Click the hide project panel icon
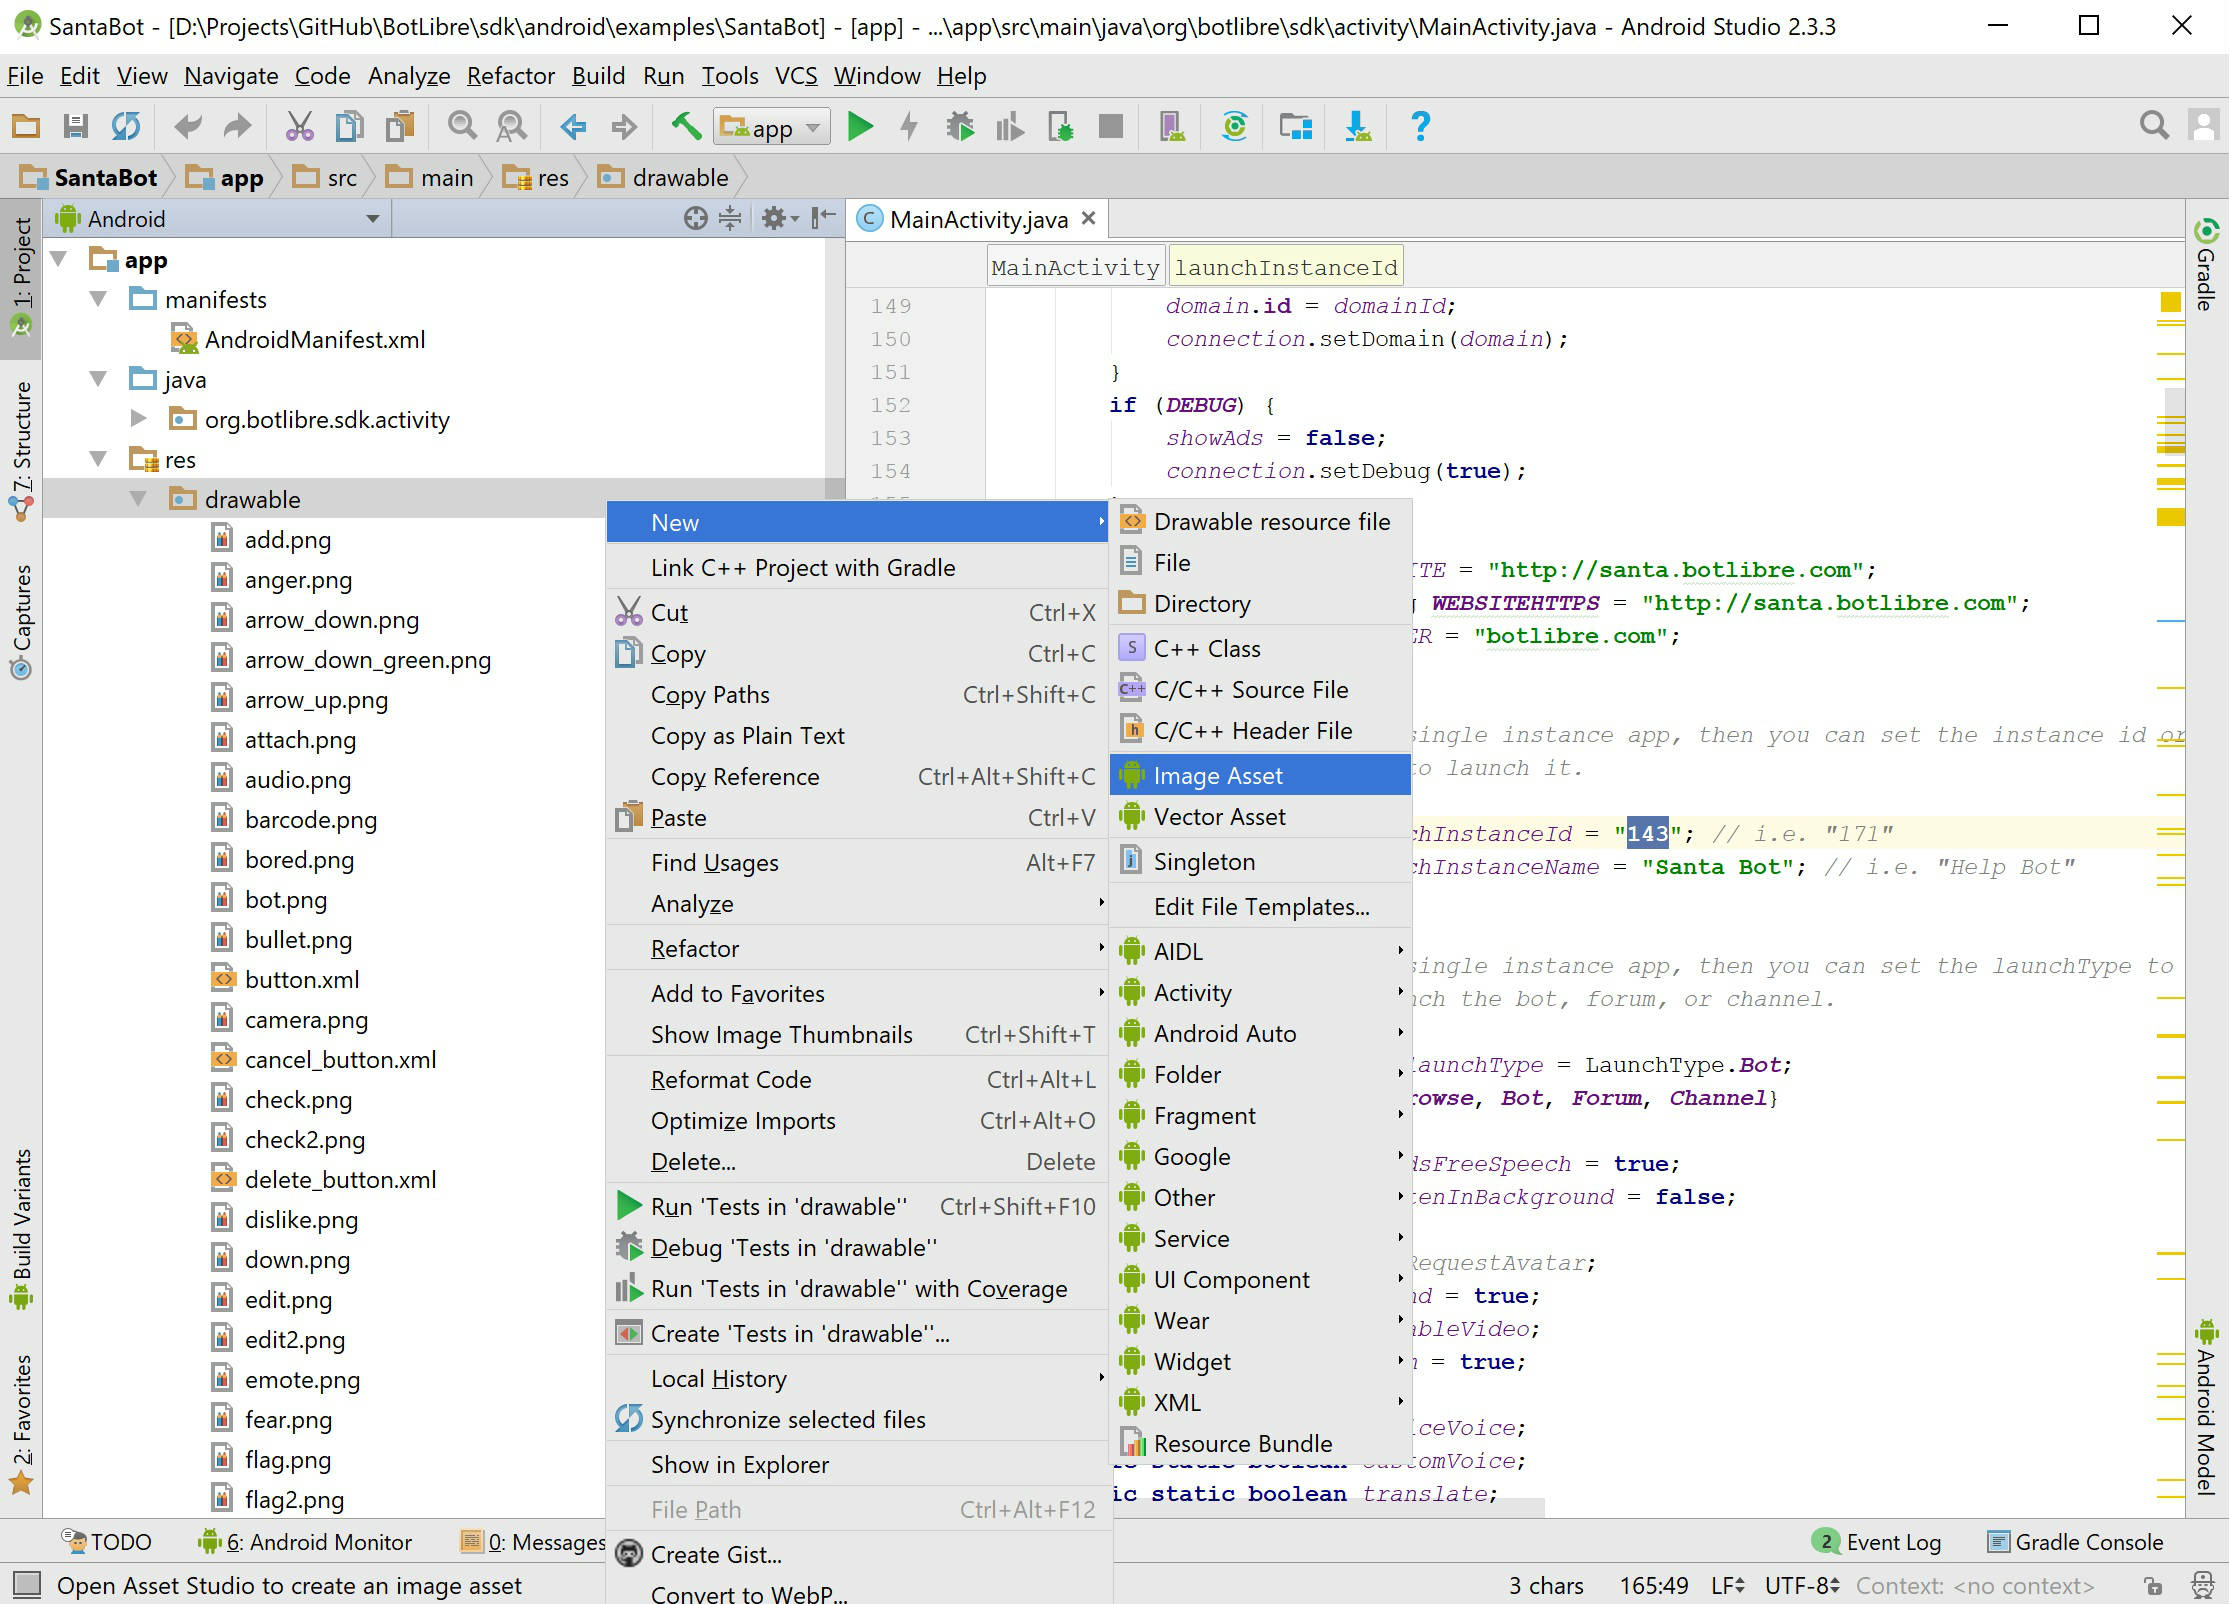The height and width of the screenshot is (1604, 2229). click(x=823, y=218)
